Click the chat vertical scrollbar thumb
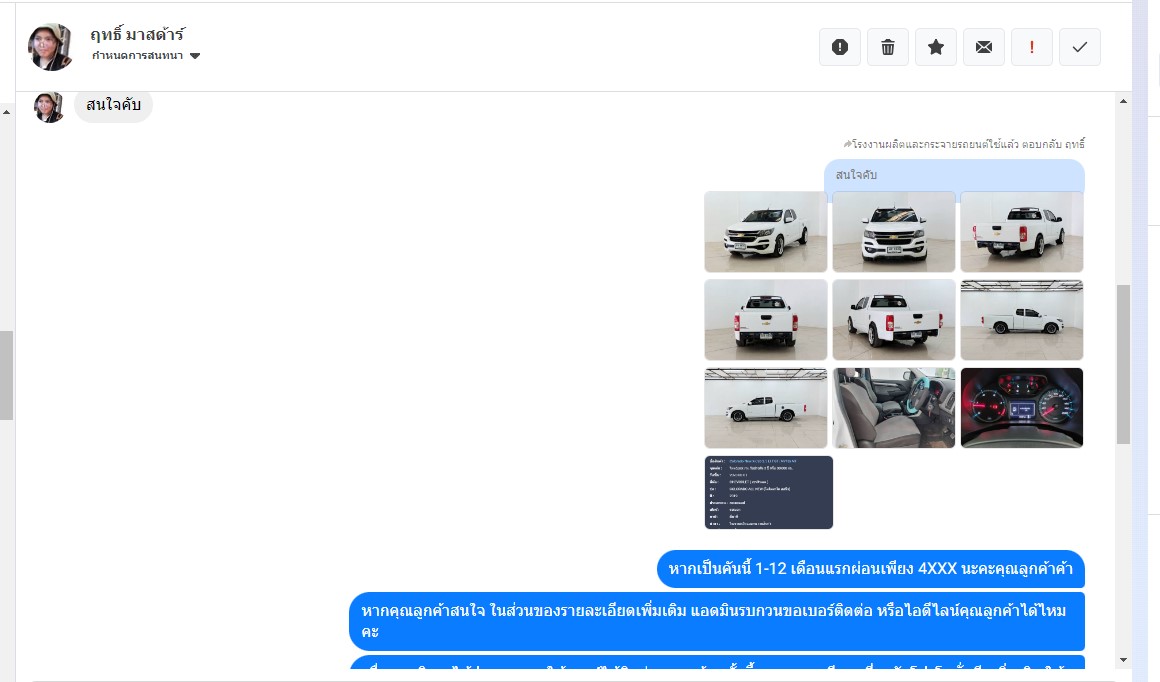 pos(1123,364)
